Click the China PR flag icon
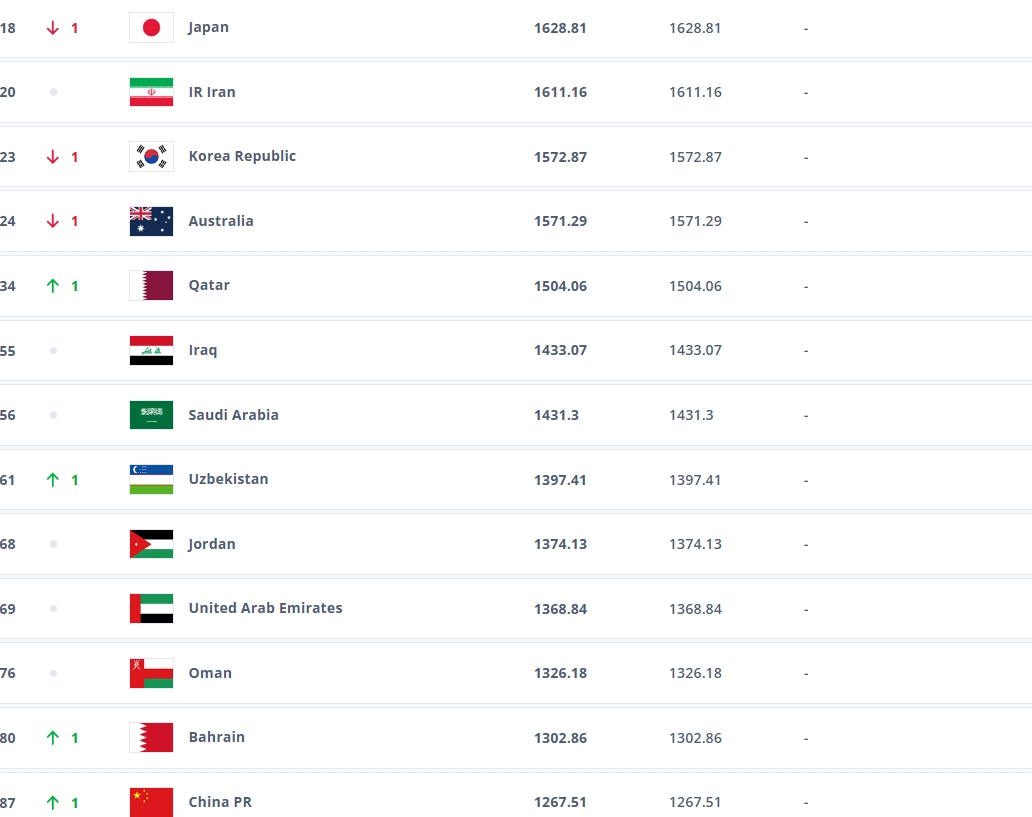 pyautogui.click(x=151, y=802)
